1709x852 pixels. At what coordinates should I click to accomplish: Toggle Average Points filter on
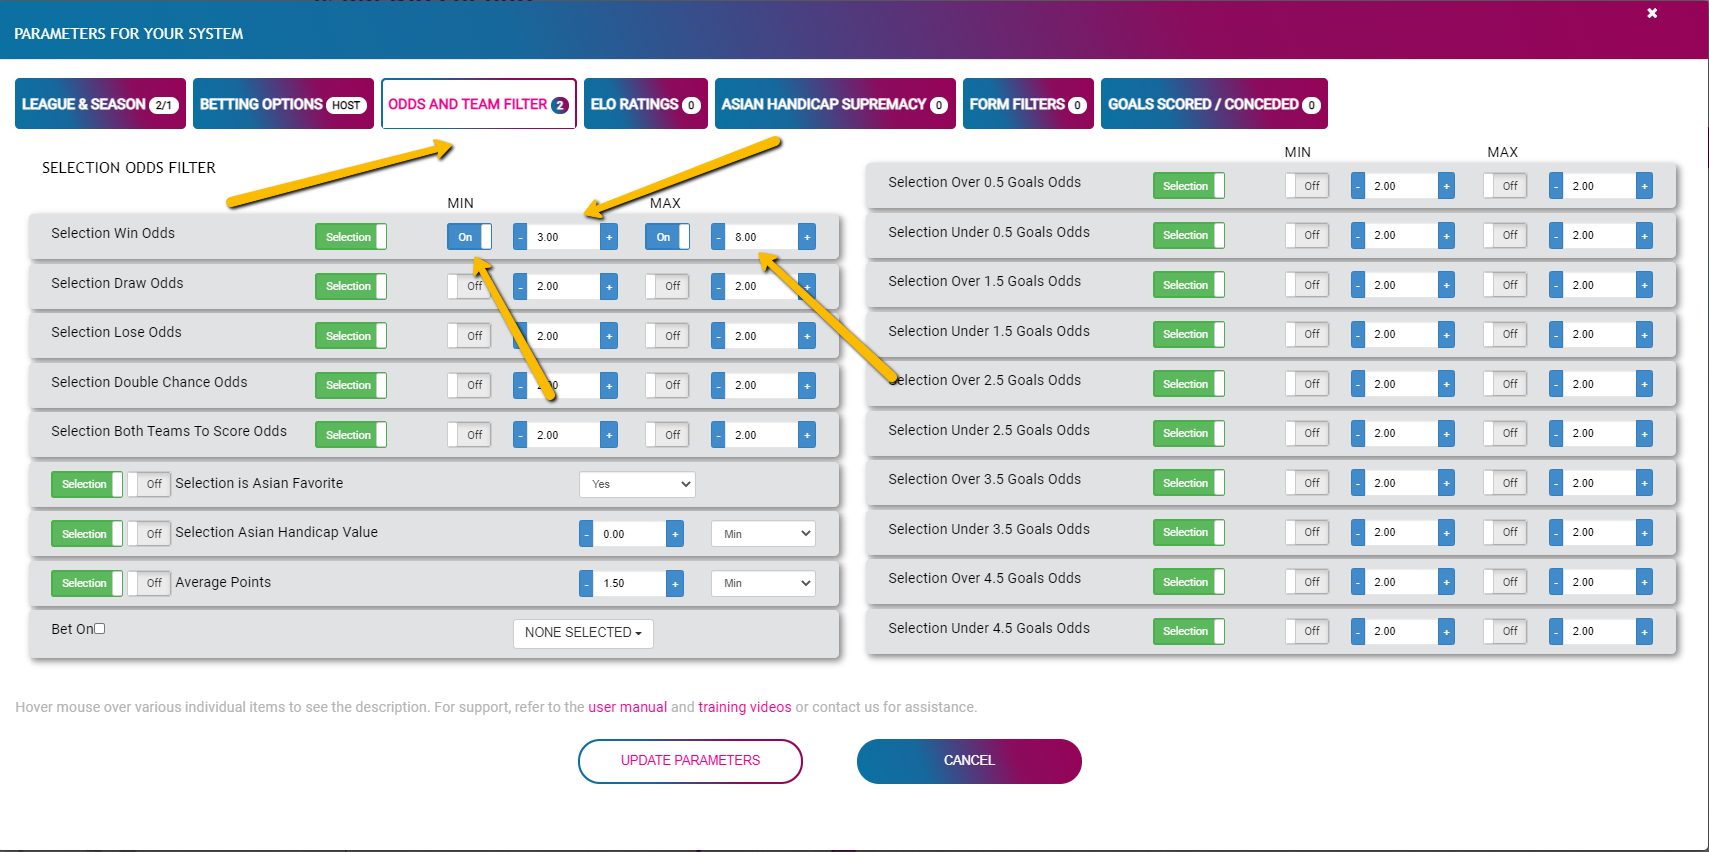(x=149, y=583)
